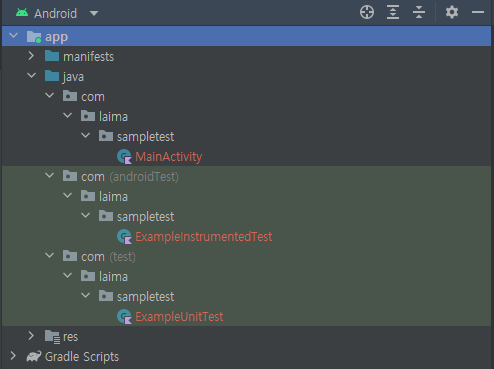Click ExampleUnitTest Kotlin class icon
The height and width of the screenshot is (369, 494).
point(124,316)
